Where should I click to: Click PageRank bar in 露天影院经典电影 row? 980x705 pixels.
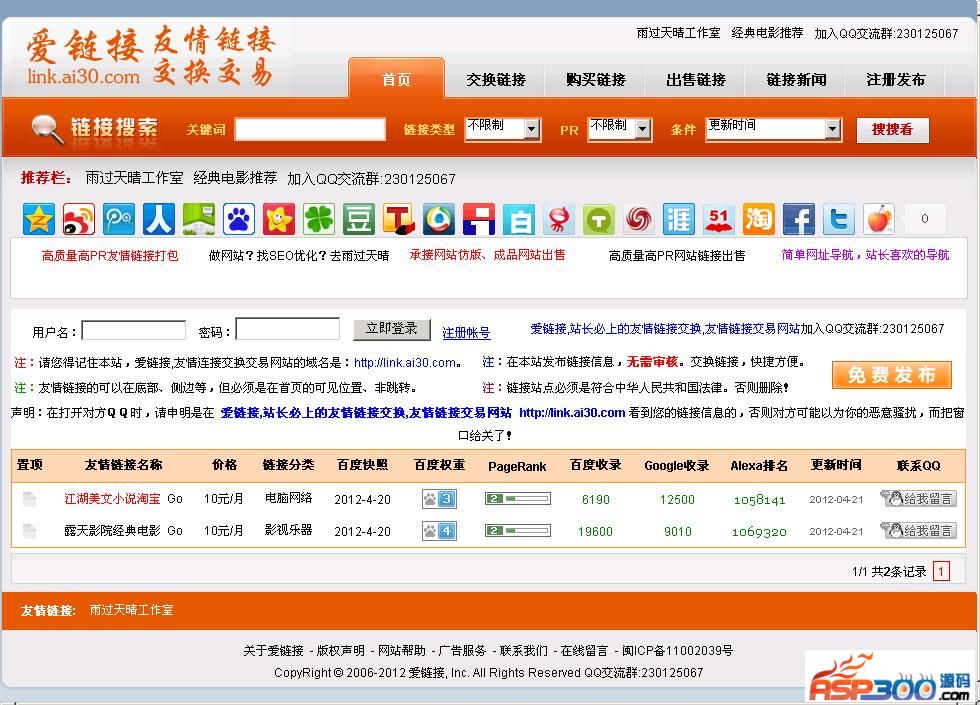pos(518,531)
